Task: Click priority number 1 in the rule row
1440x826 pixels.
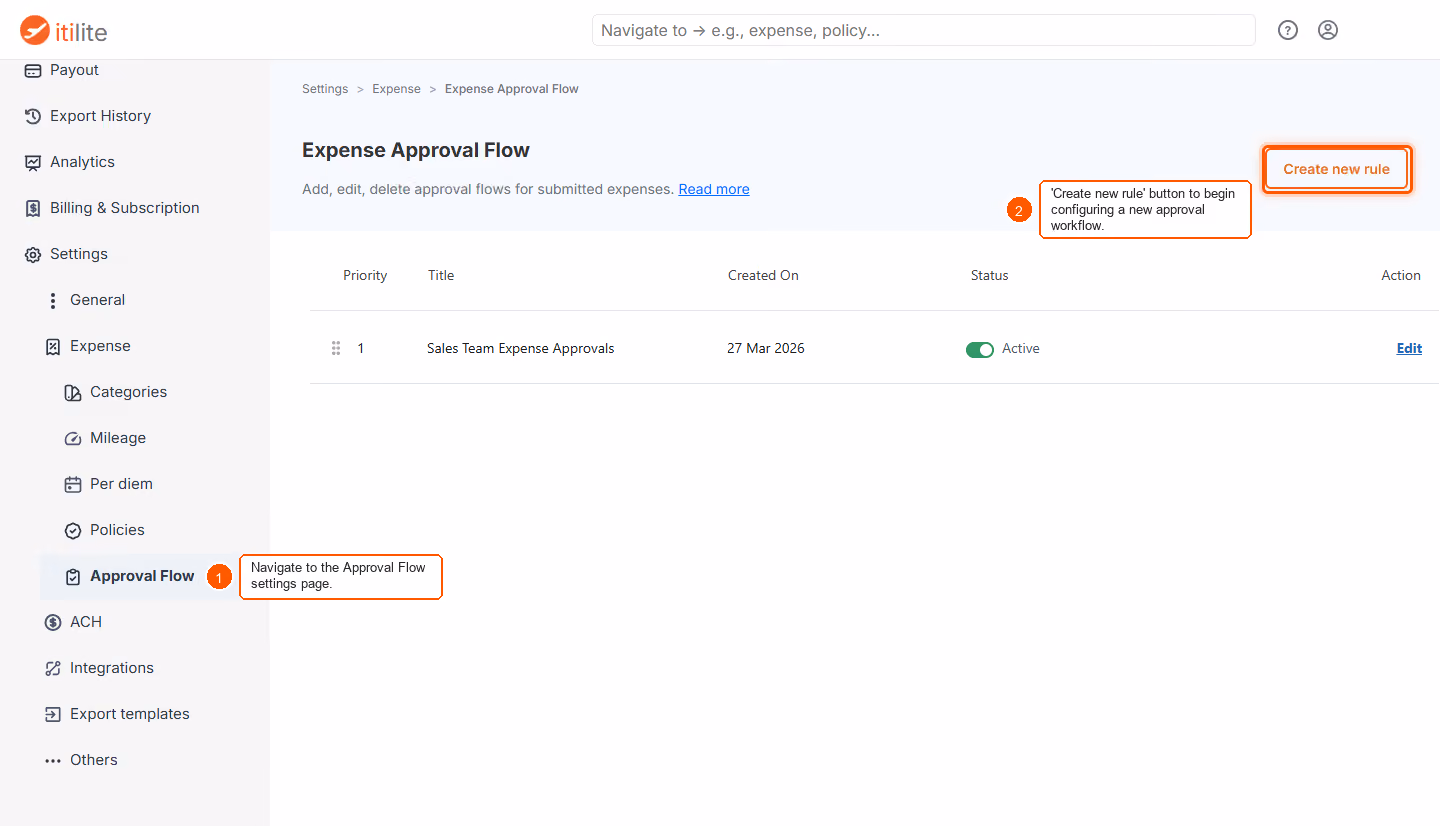Action: click(x=361, y=348)
